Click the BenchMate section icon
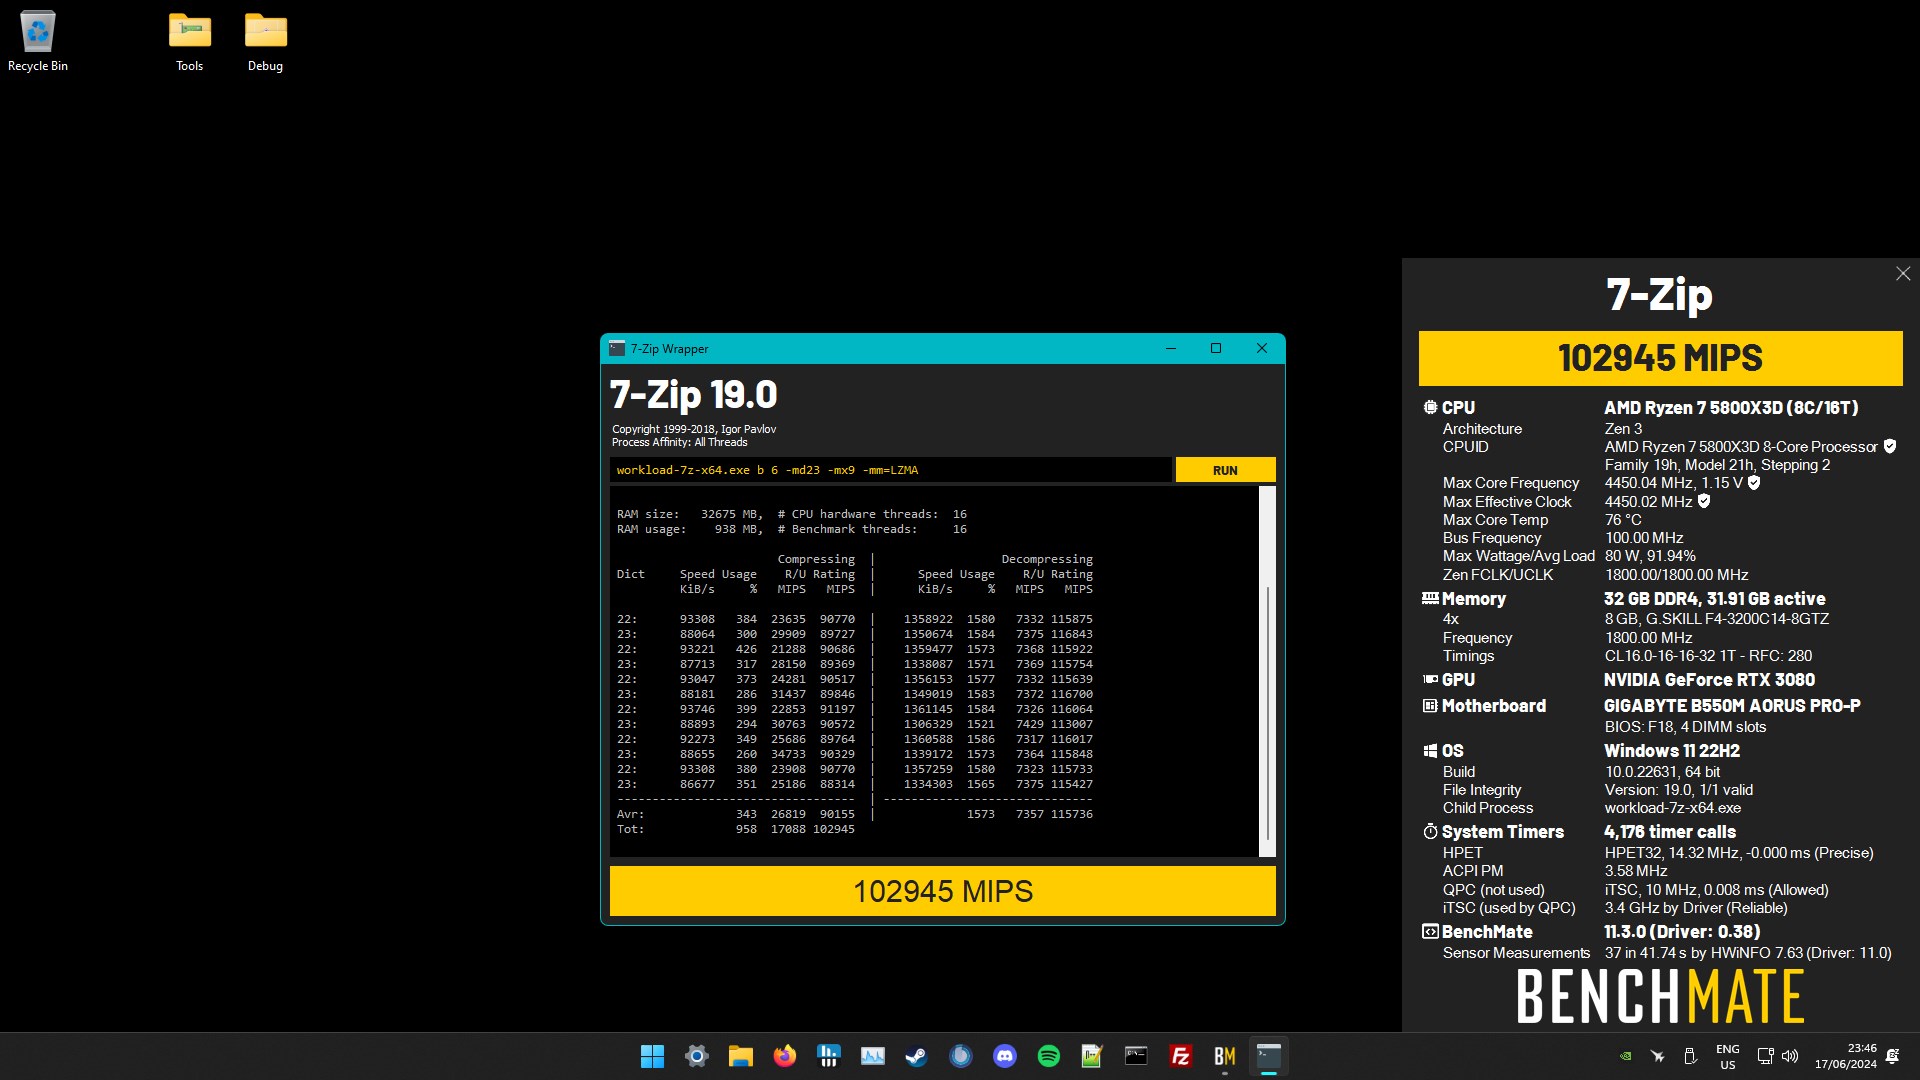This screenshot has height=1080, width=1920. pyautogui.click(x=1430, y=931)
